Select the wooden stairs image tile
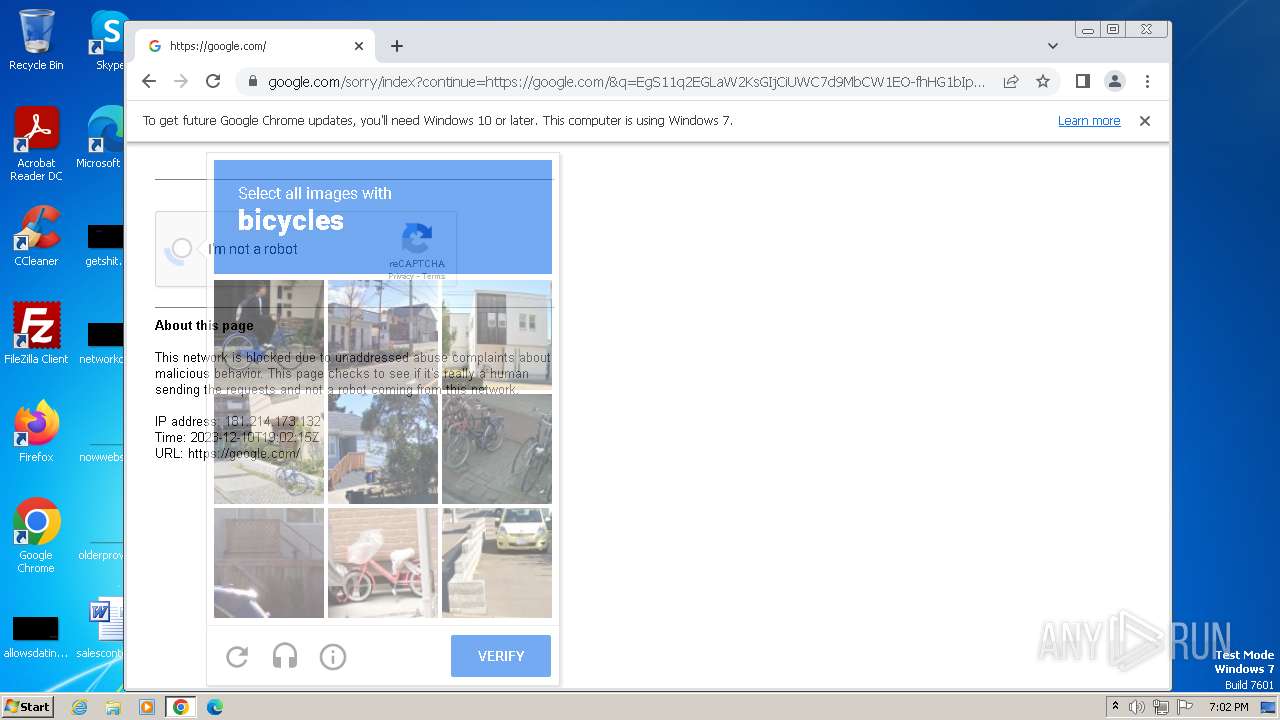 click(269, 563)
